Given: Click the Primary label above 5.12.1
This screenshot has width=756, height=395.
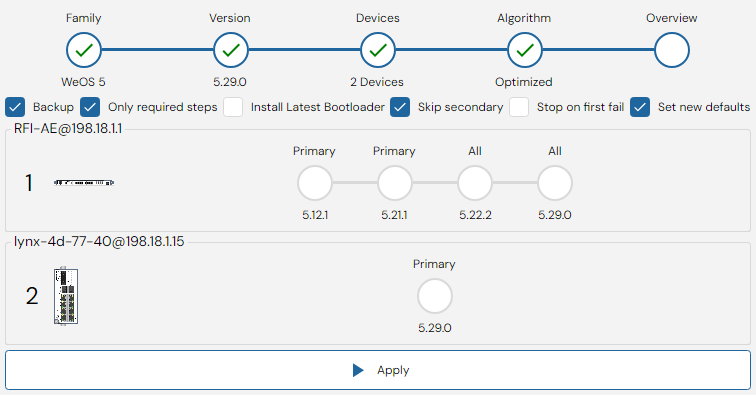Looking at the screenshot, I should (x=314, y=151).
